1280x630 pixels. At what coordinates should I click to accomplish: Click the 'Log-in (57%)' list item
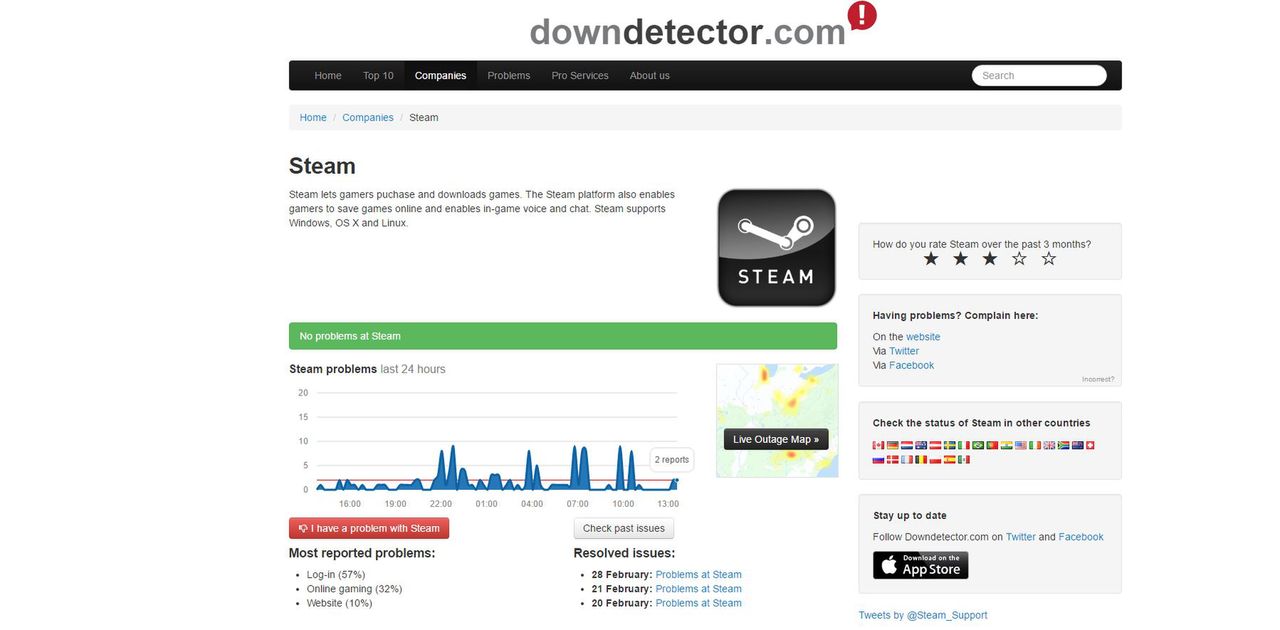tap(336, 575)
